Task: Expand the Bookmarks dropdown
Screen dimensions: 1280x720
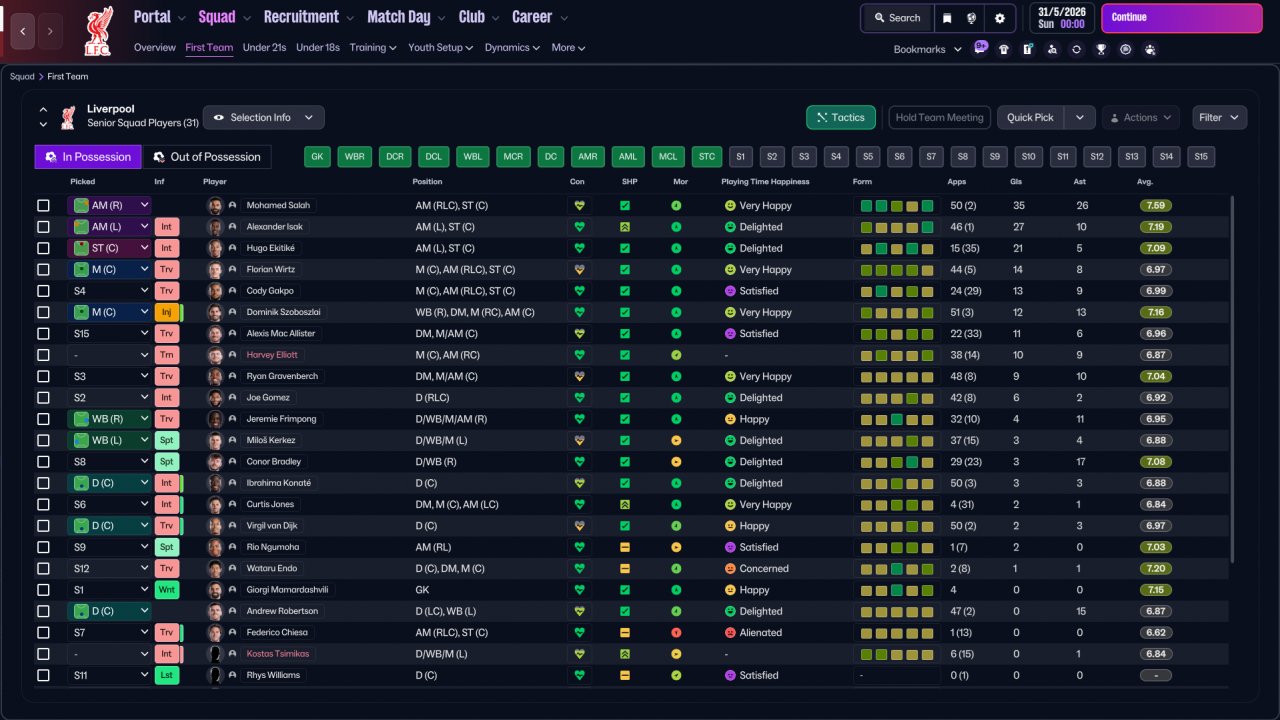Action: [927, 49]
